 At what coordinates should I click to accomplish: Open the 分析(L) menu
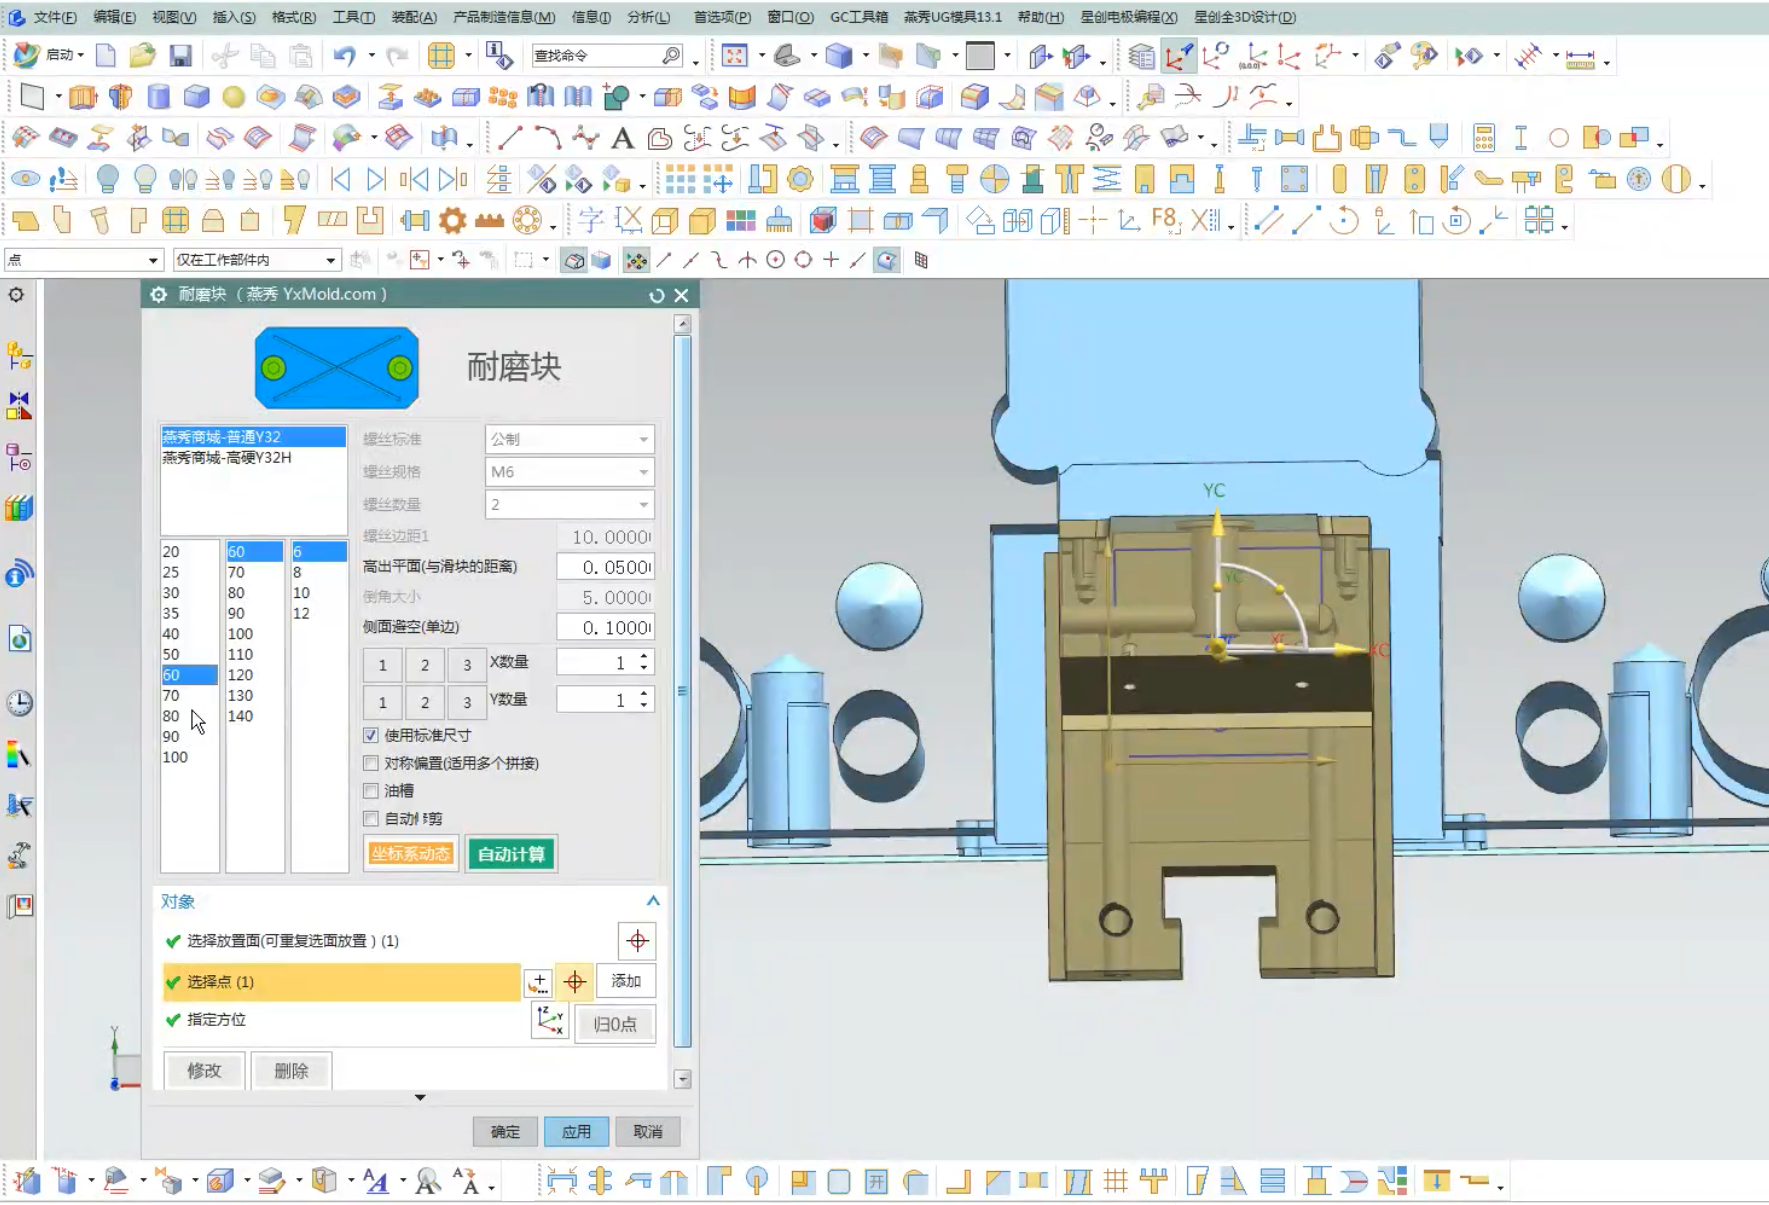(x=649, y=17)
